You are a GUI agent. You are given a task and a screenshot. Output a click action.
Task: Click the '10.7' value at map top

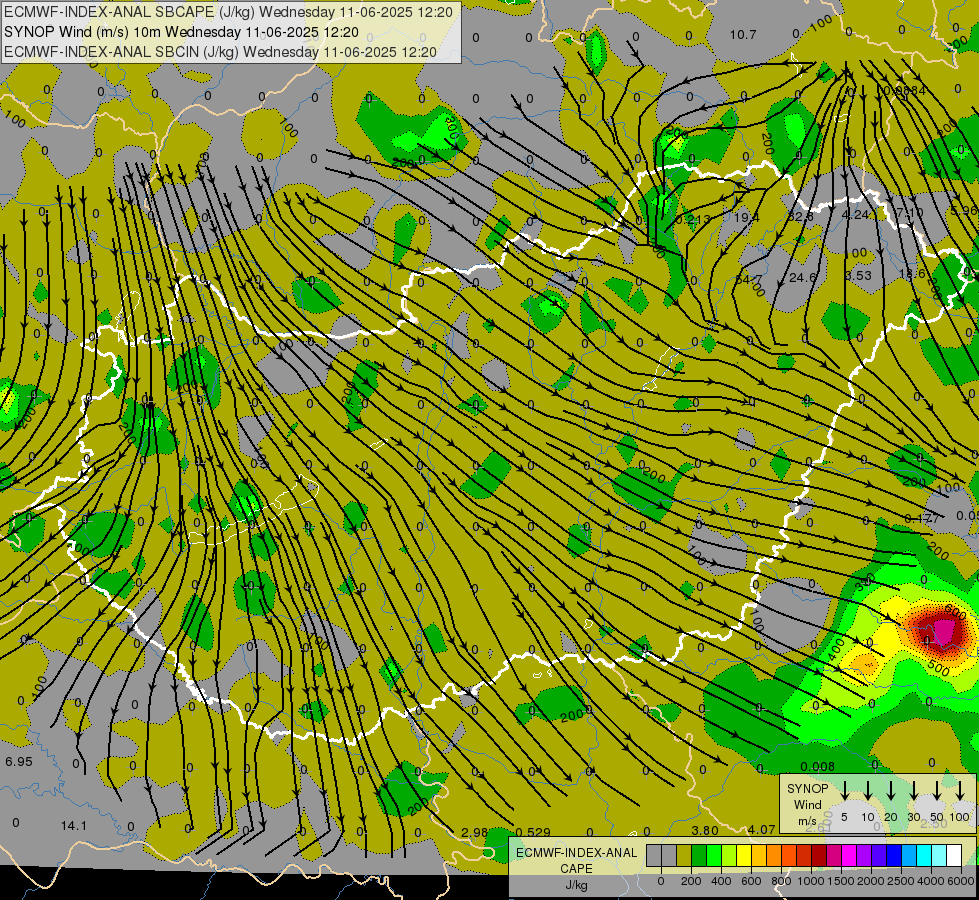click(743, 35)
